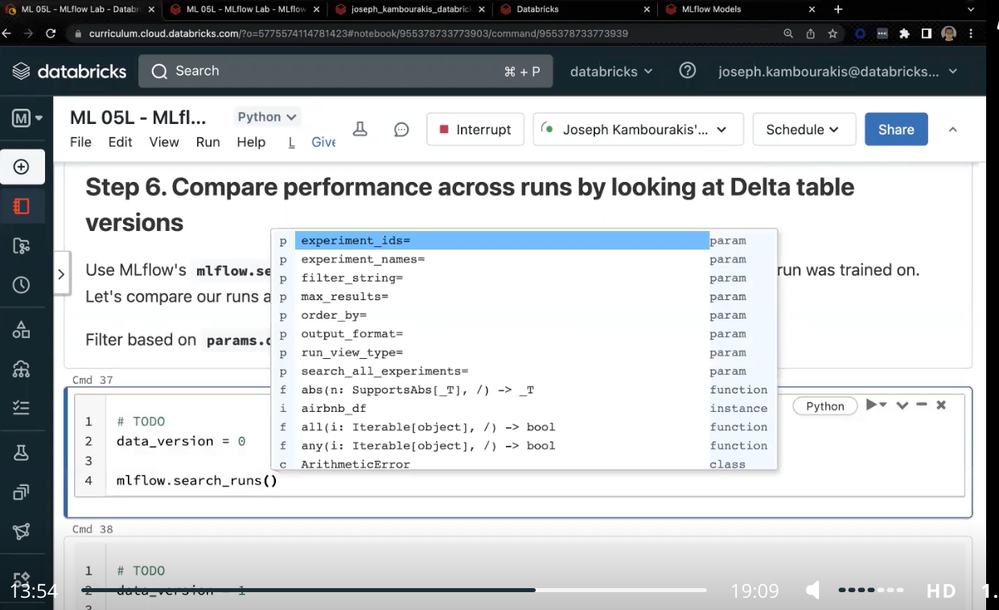
Task: Click the Share button
Action: pyautogui.click(x=895, y=129)
